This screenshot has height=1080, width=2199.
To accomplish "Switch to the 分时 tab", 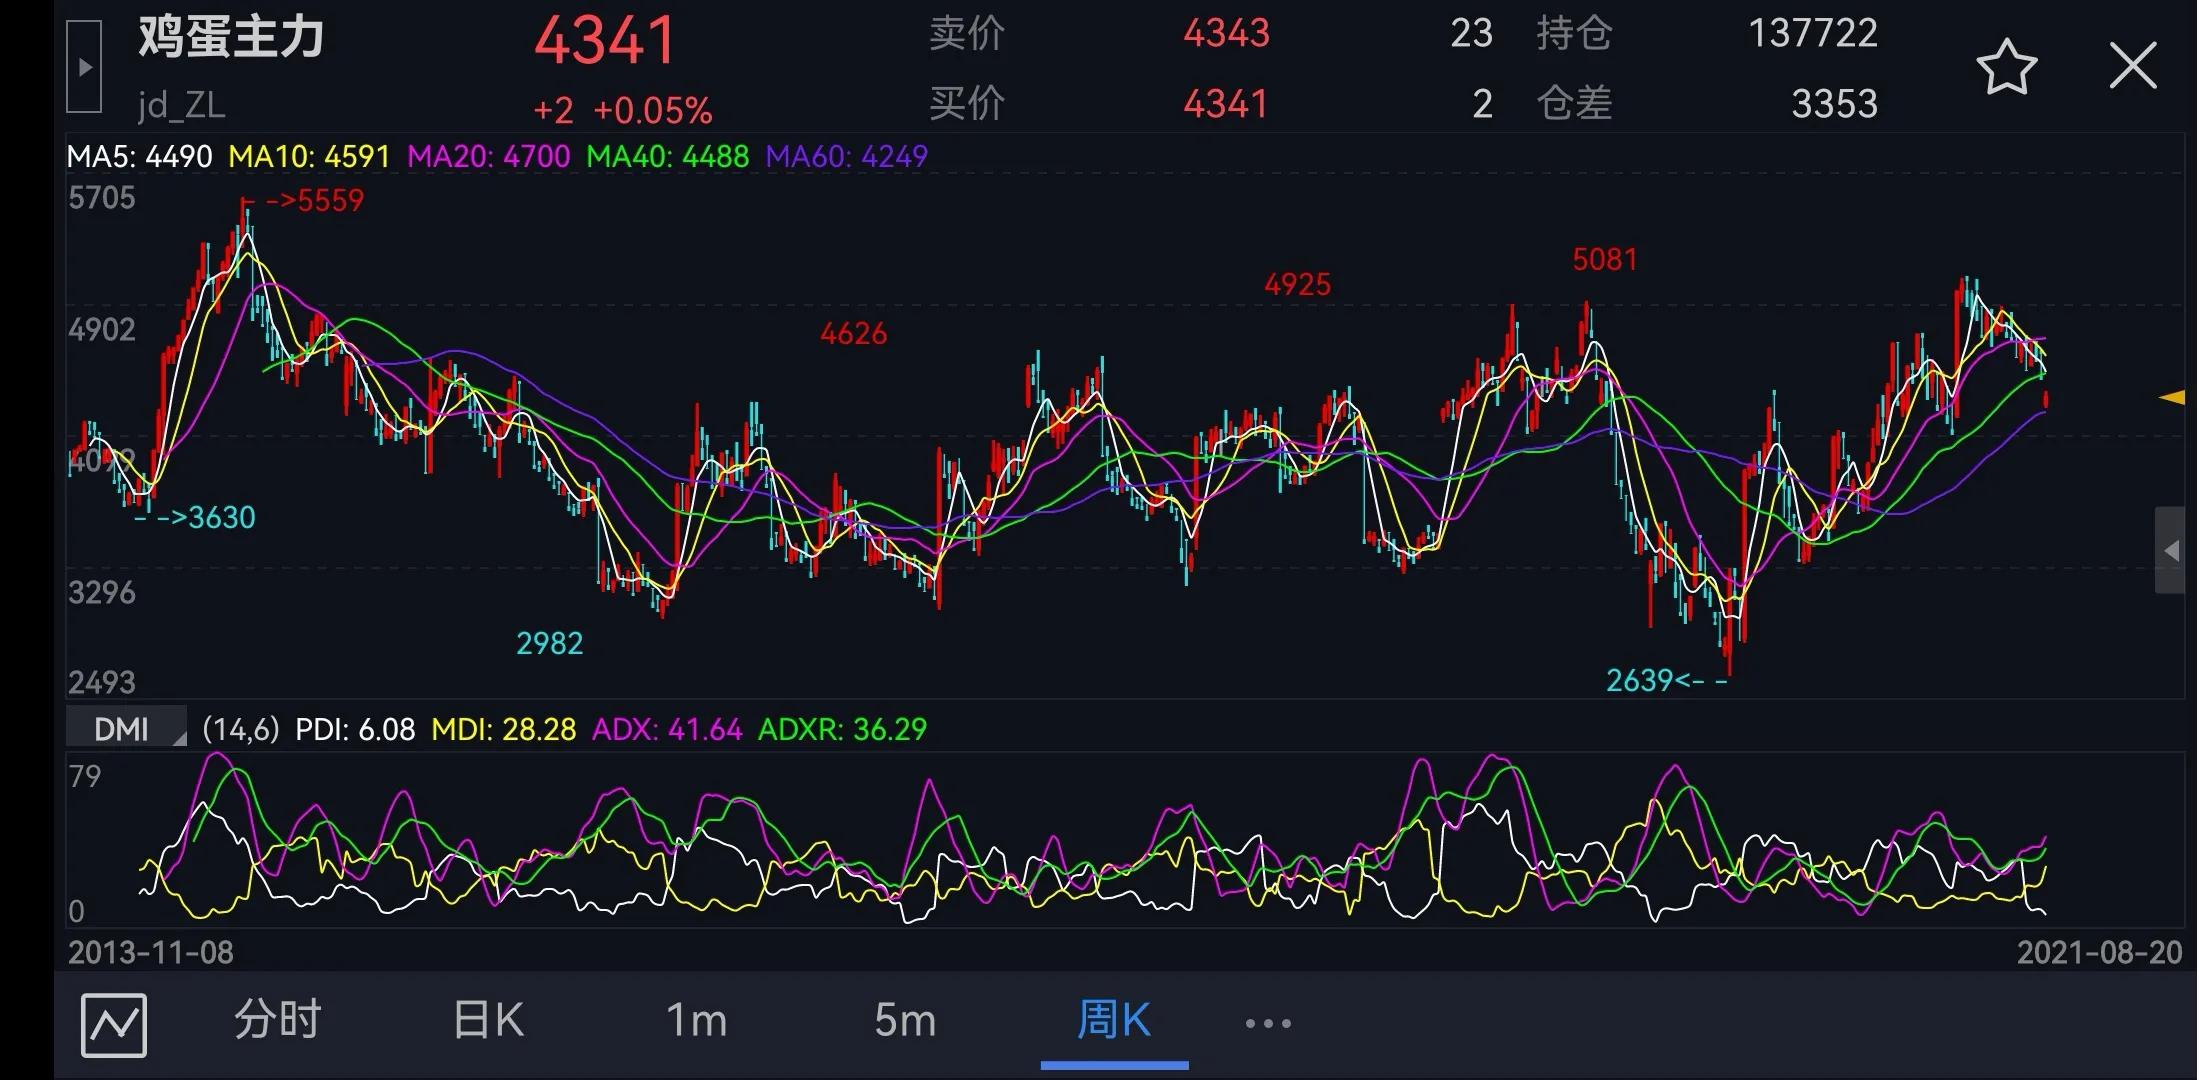I will 278,1021.
